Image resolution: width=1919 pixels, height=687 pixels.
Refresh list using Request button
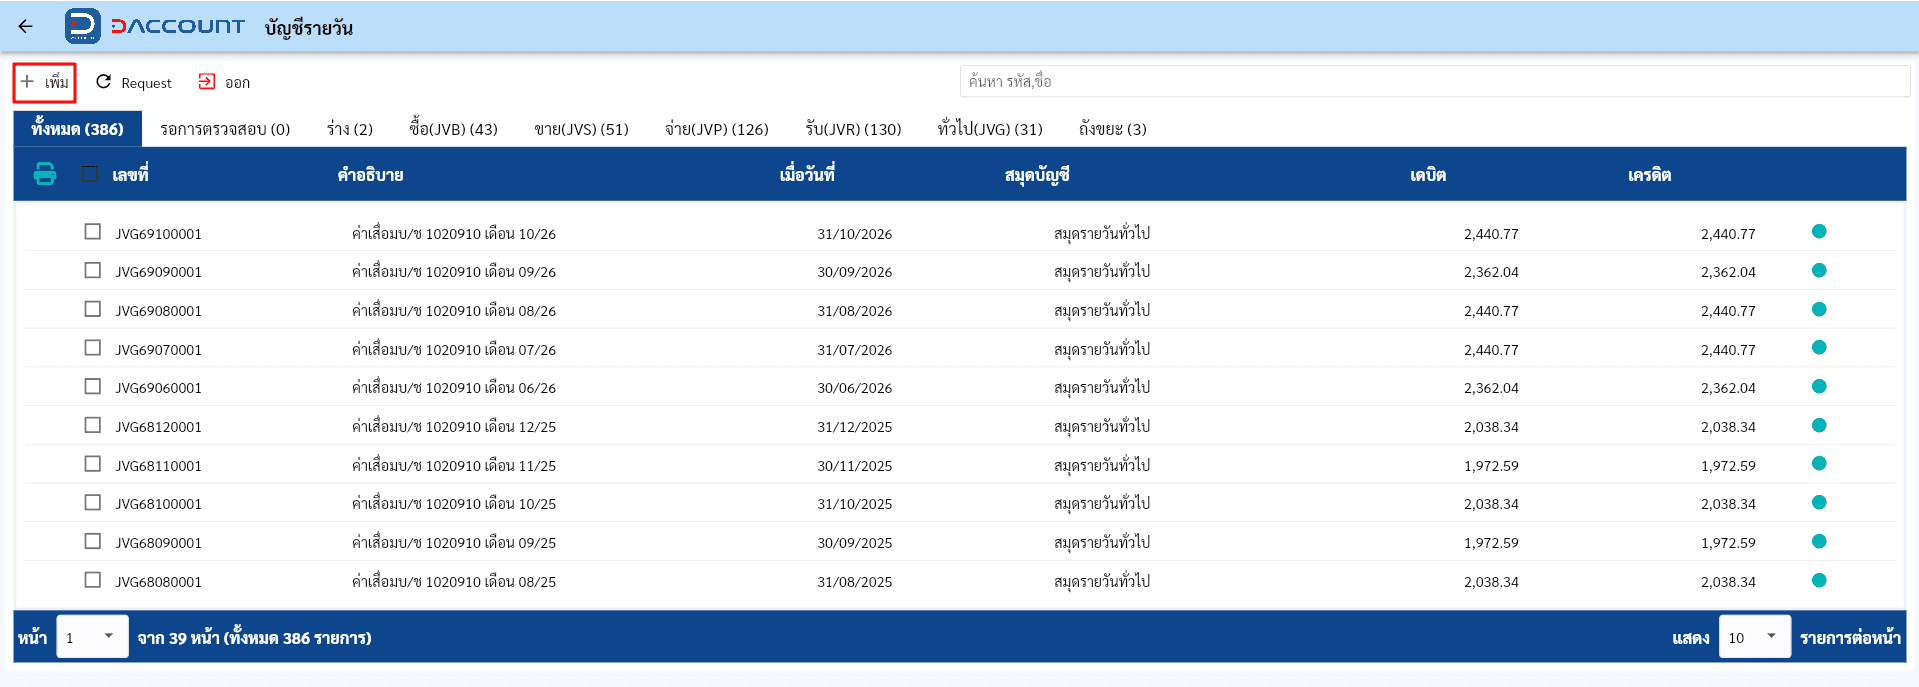(x=134, y=82)
